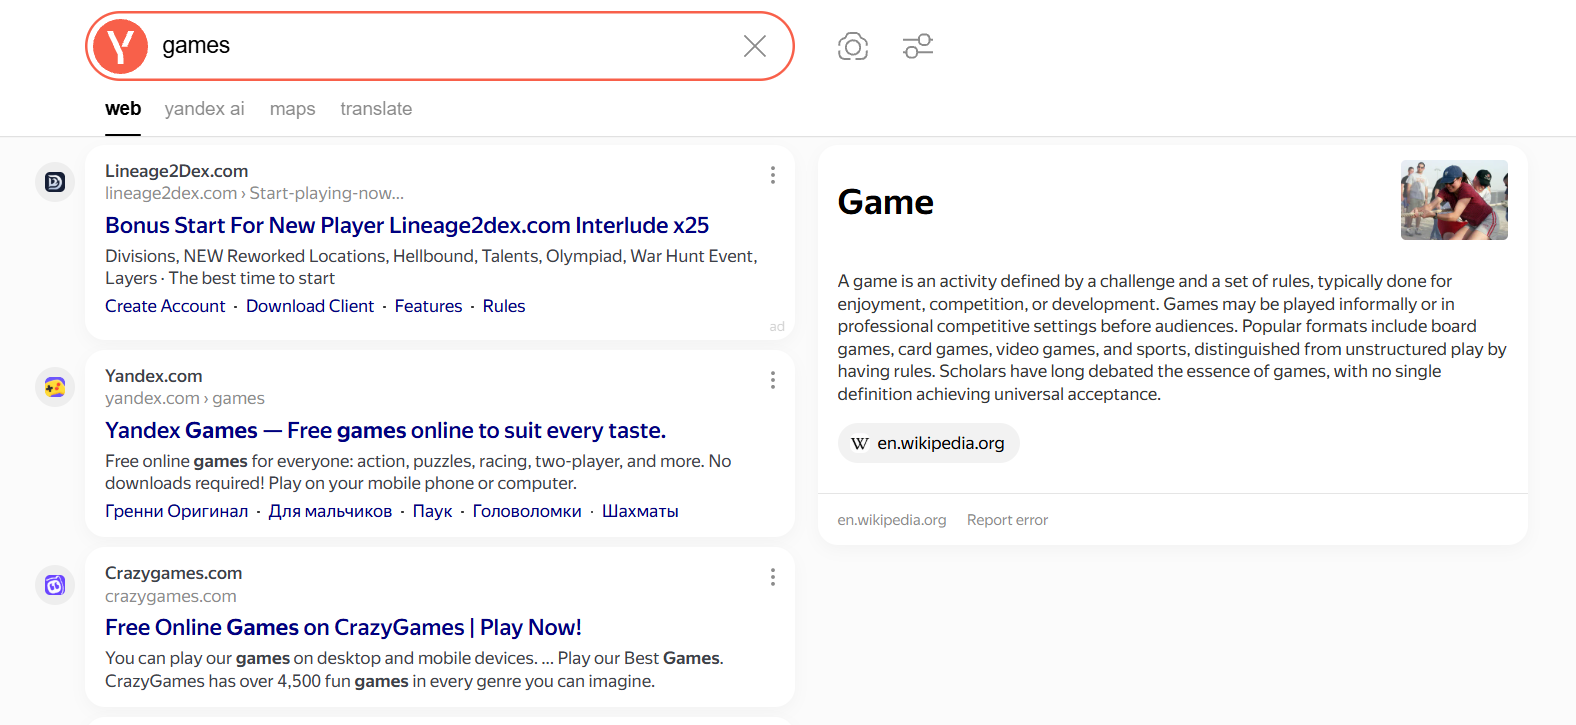The width and height of the screenshot is (1576, 725).
Task: Click the en.wikipedia.org source button
Action: (928, 443)
